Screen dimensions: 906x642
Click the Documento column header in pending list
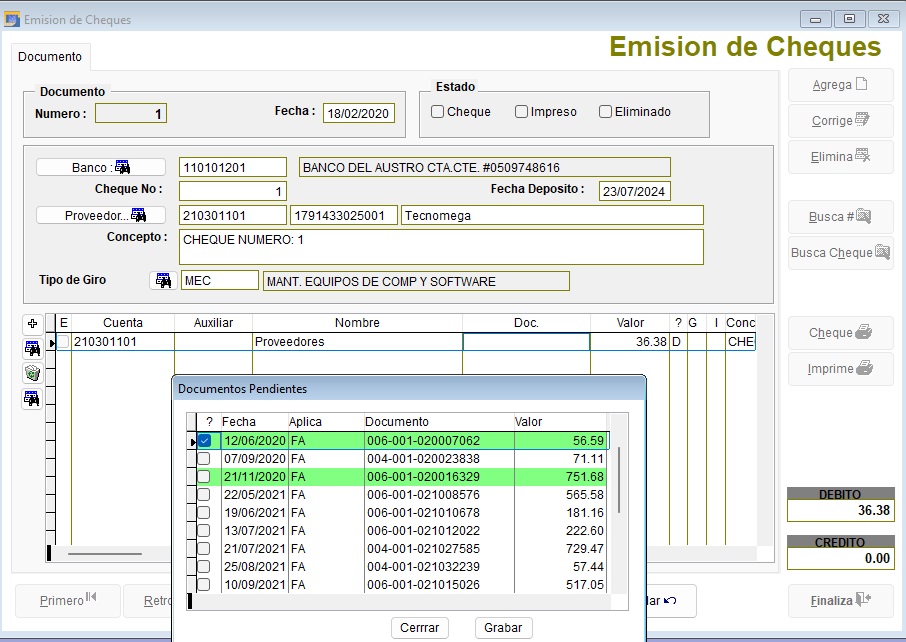439,422
